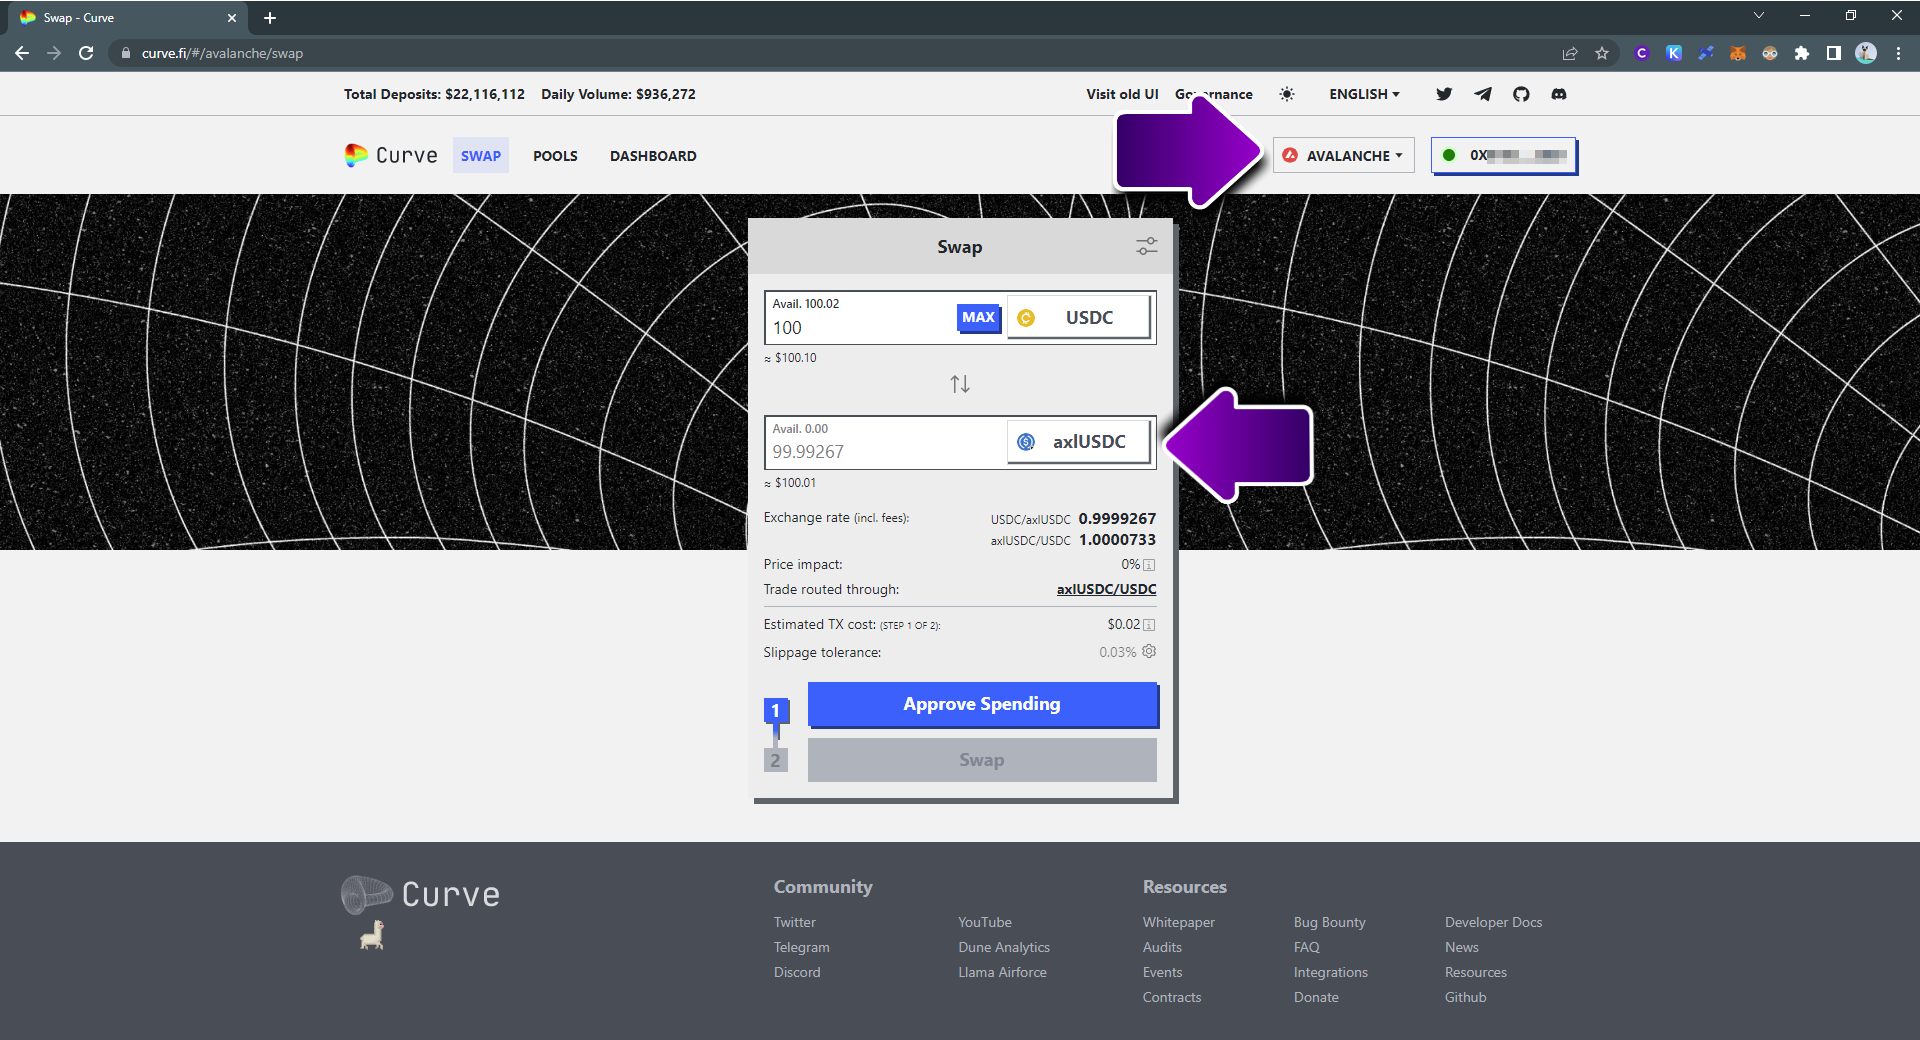Image resolution: width=1920 pixels, height=1040 pixels.
Task: Open the chrome tab search chevron
Action: pyautogui.click(x=1759, y=15)
